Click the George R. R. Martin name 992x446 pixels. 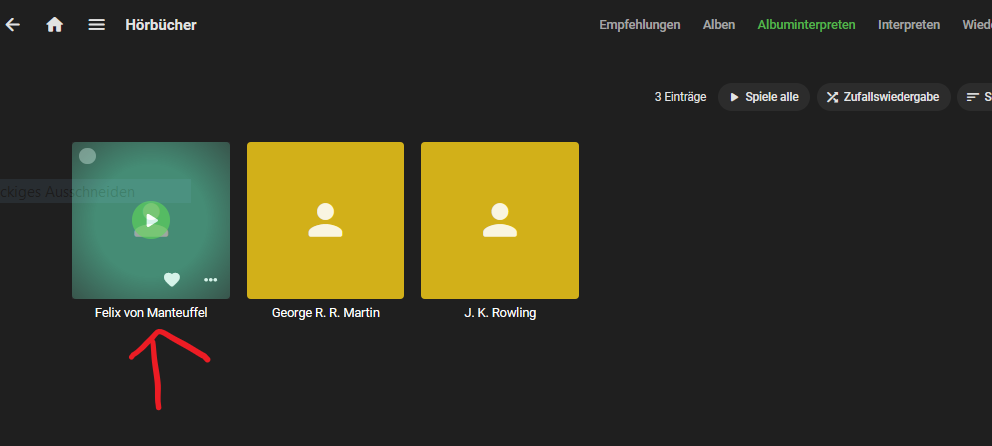[x=325, y=313]
